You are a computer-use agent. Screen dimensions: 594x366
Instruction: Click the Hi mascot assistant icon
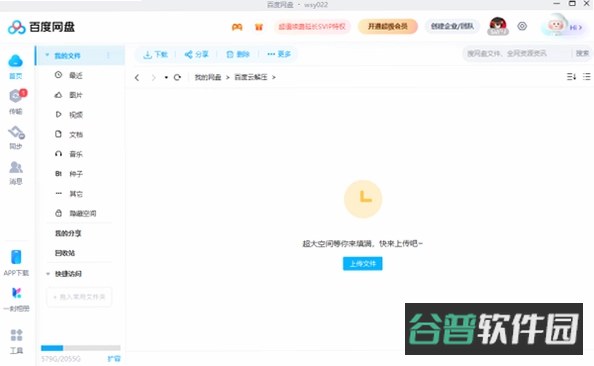pos(561,26)
